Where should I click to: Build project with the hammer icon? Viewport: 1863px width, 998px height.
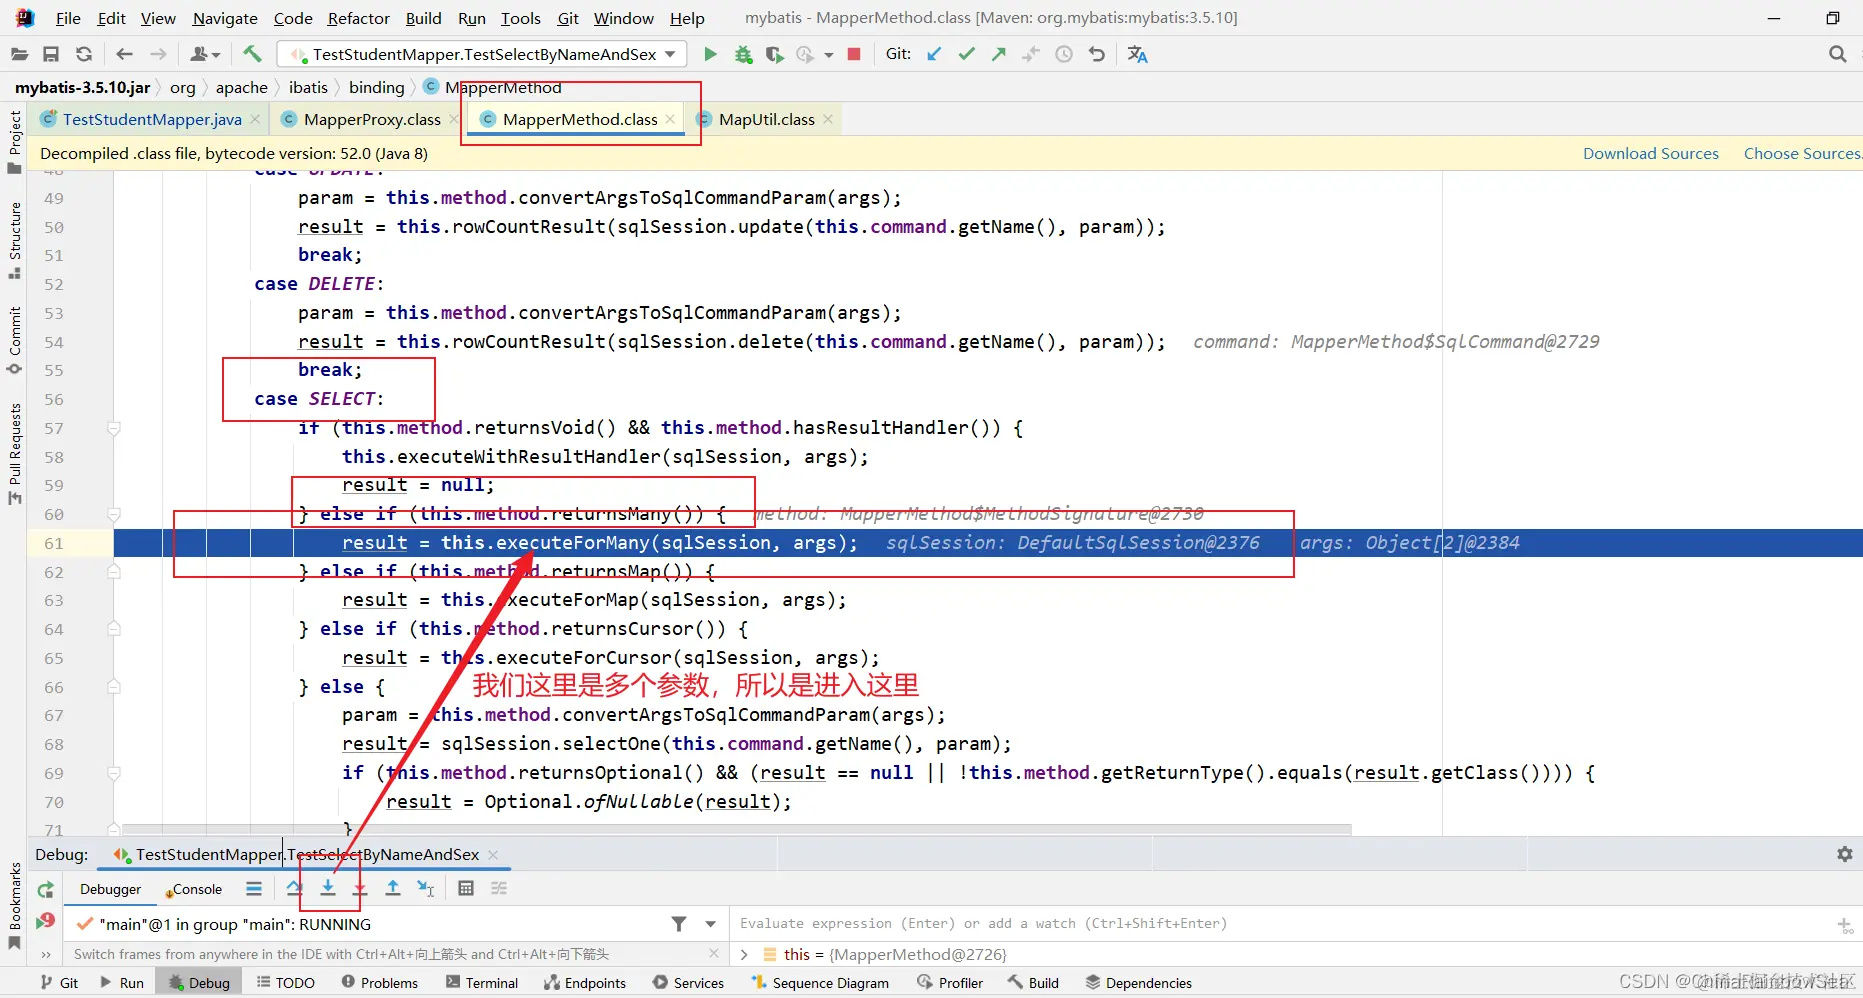click(252, 54)
